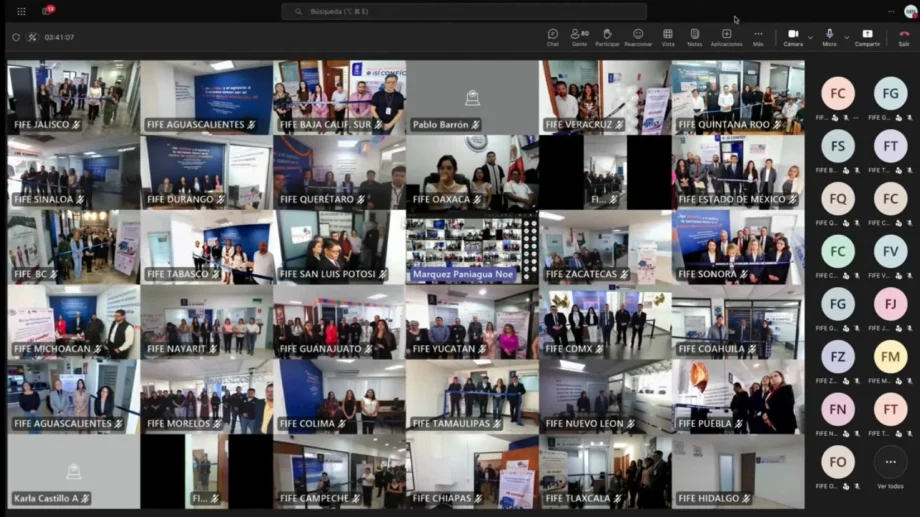The width and height of the screenshot is (920, 517).
Task: Click the FZ participant avatar
Action: [837, 357]
